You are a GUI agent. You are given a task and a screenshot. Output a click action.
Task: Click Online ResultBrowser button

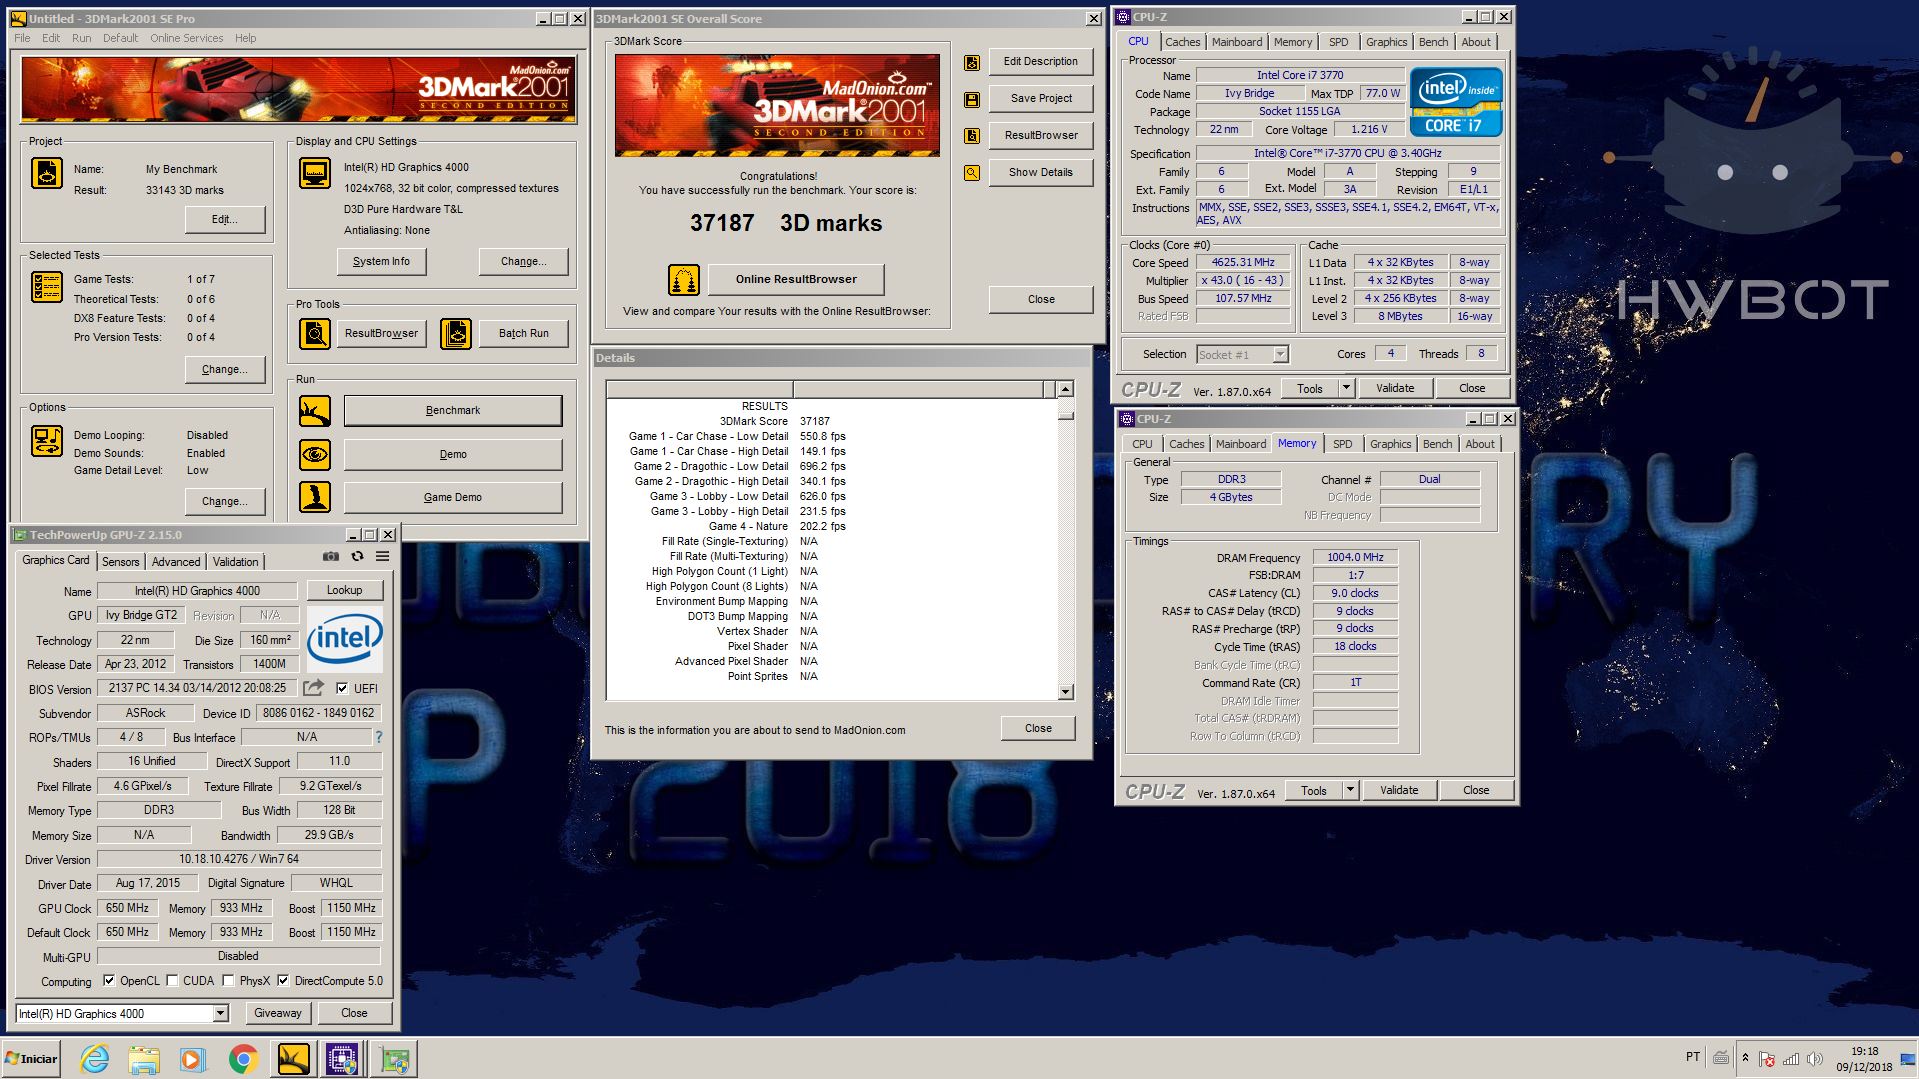[796, 279]
